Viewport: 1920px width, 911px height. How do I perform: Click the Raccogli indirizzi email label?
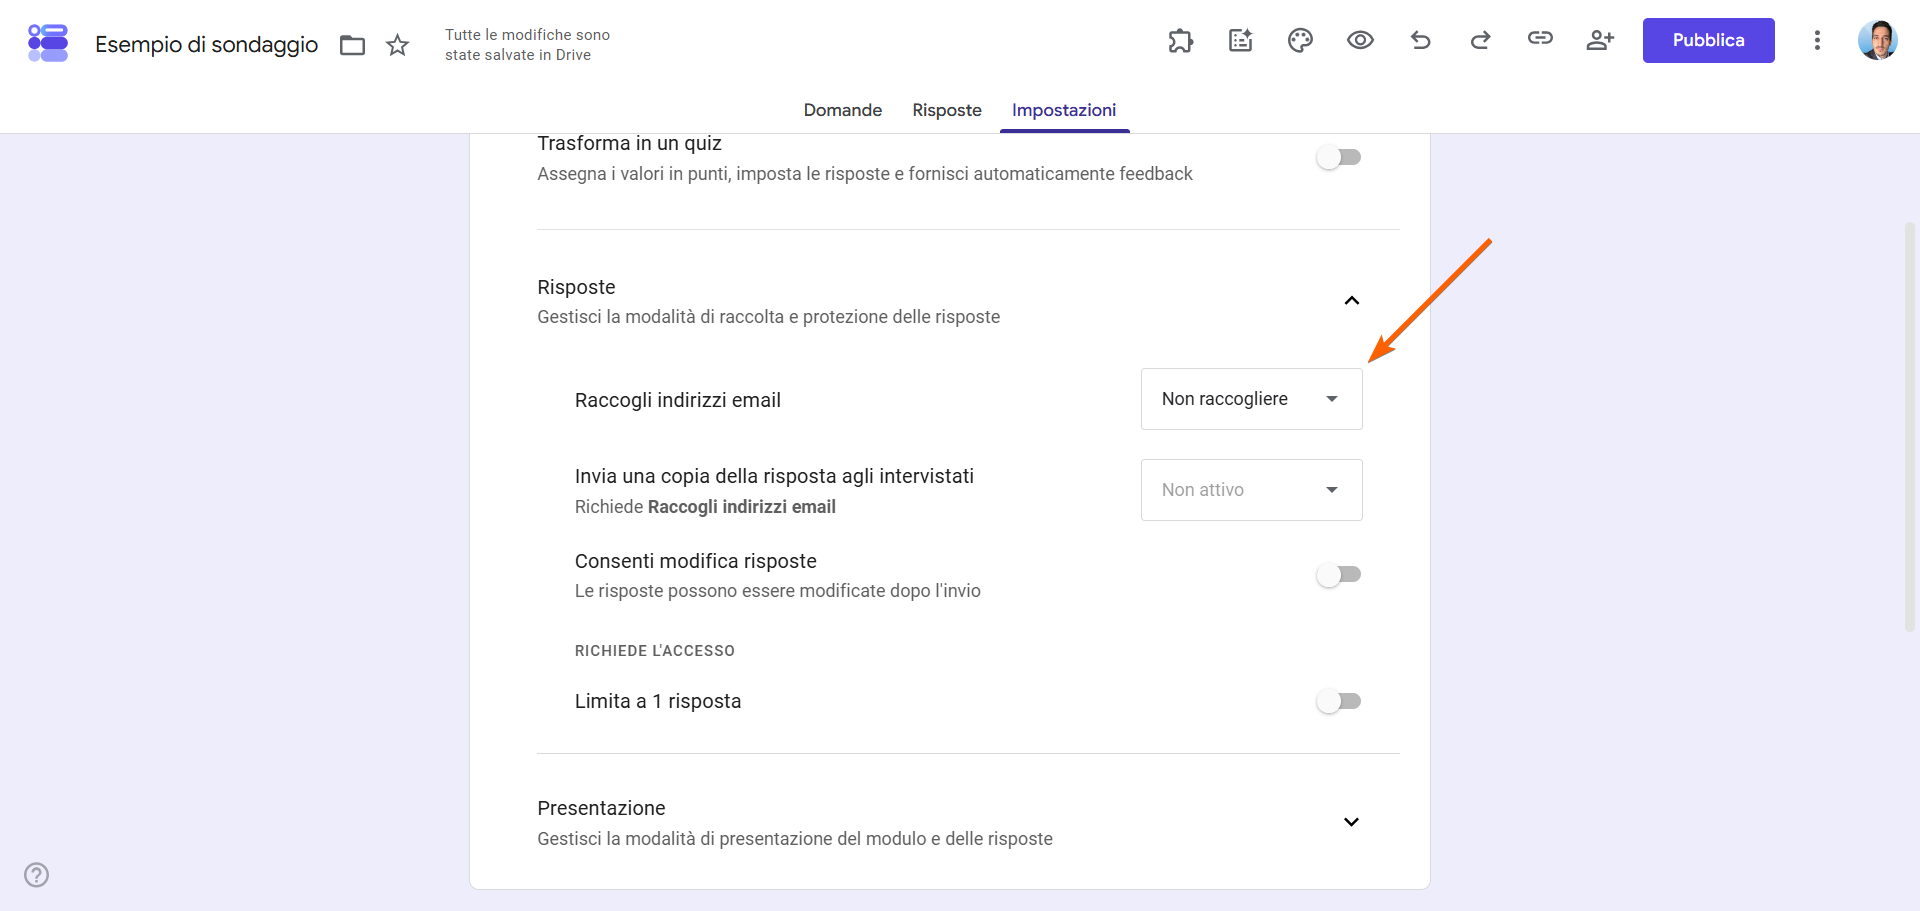(x=678, y=400)
